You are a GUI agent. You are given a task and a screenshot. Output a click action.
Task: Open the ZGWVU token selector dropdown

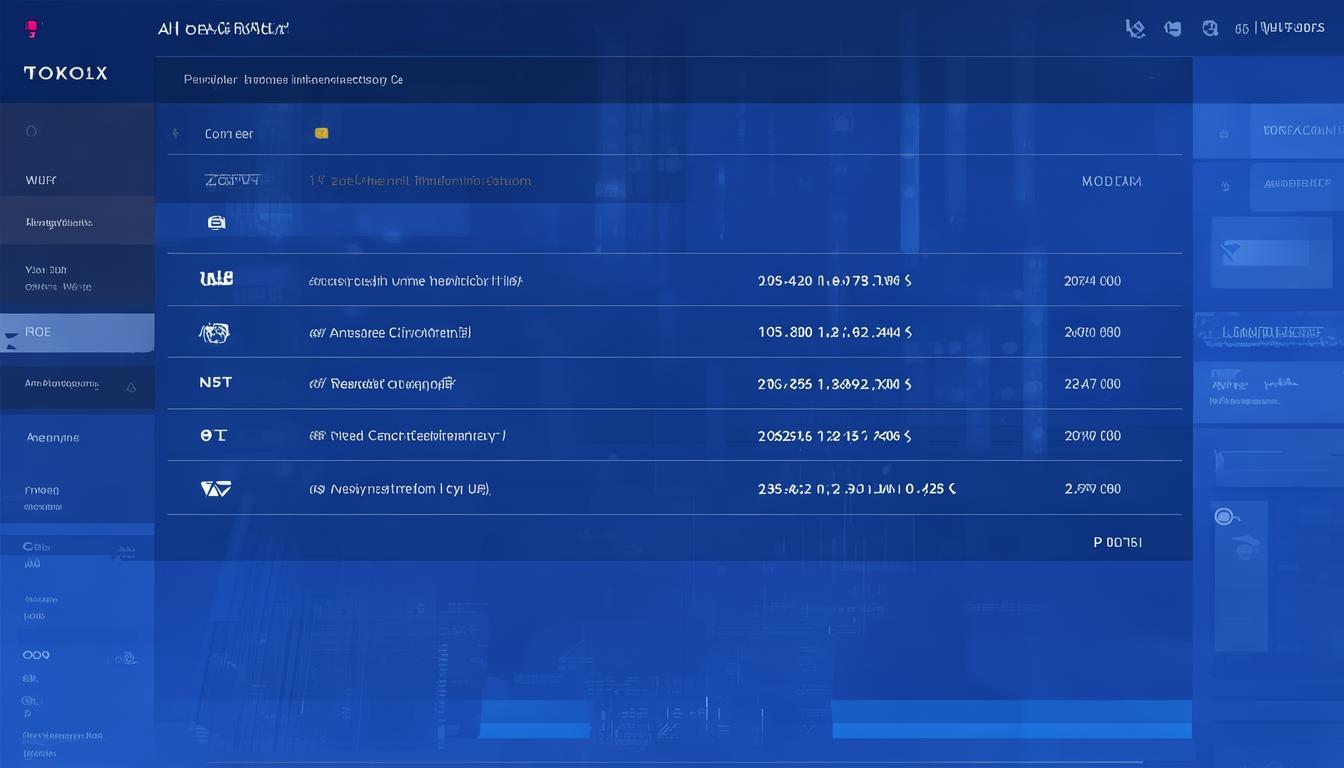[x=232, y=181]
